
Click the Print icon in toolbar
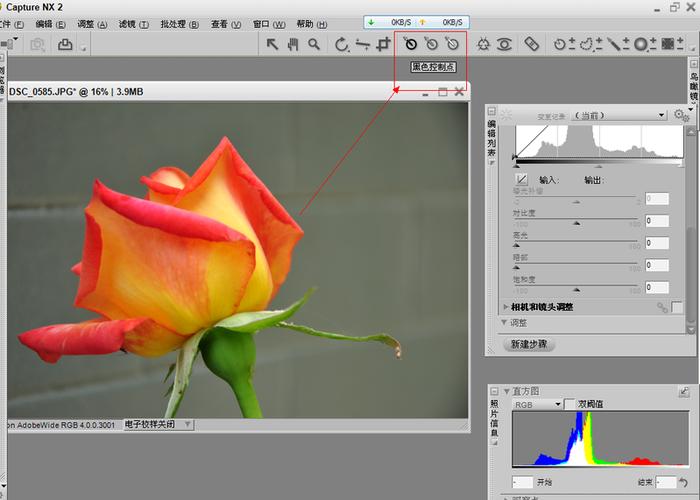65,44
